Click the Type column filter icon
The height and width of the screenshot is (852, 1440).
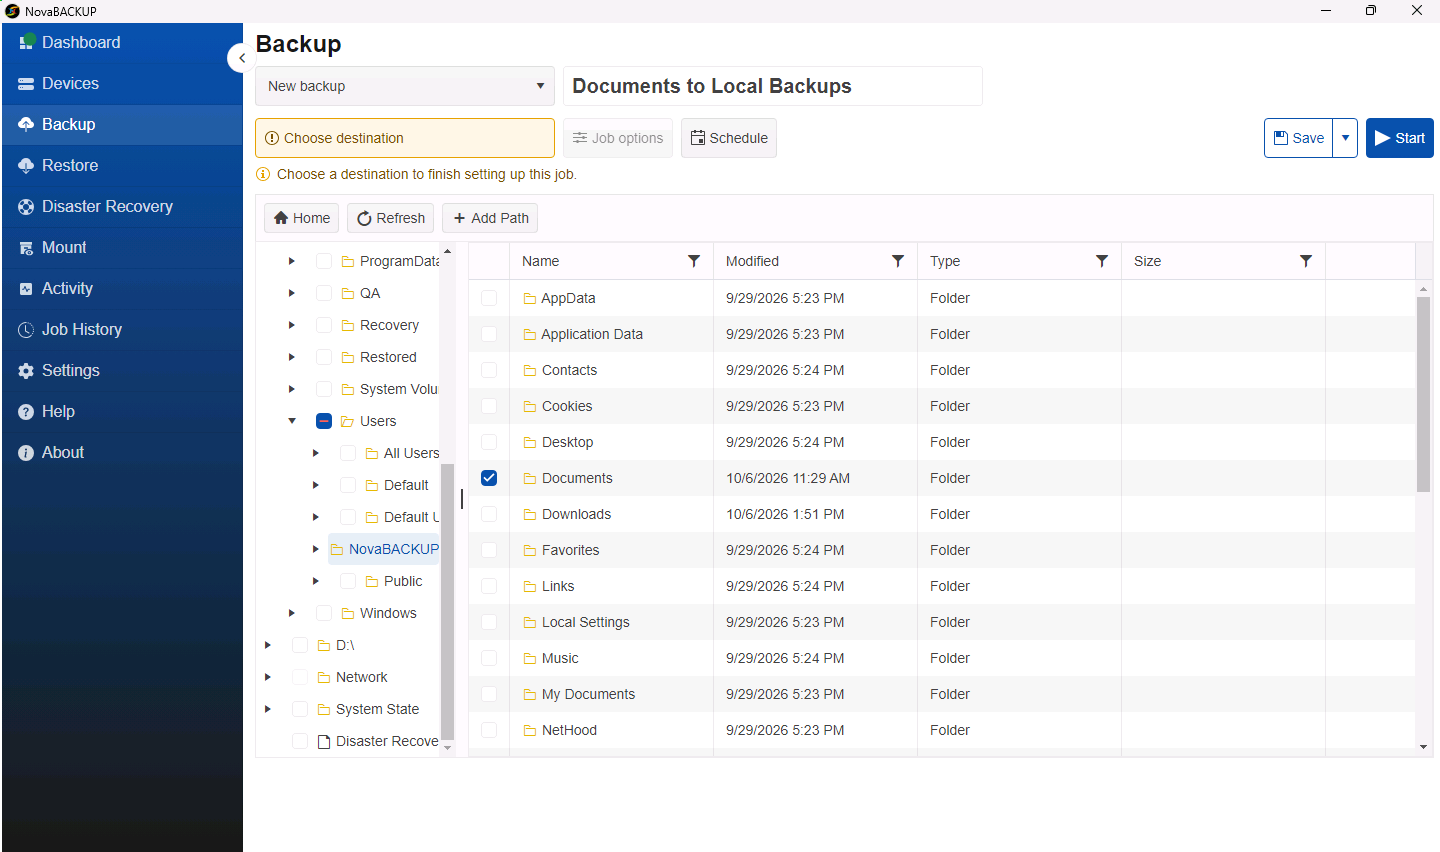[1102, 261]
